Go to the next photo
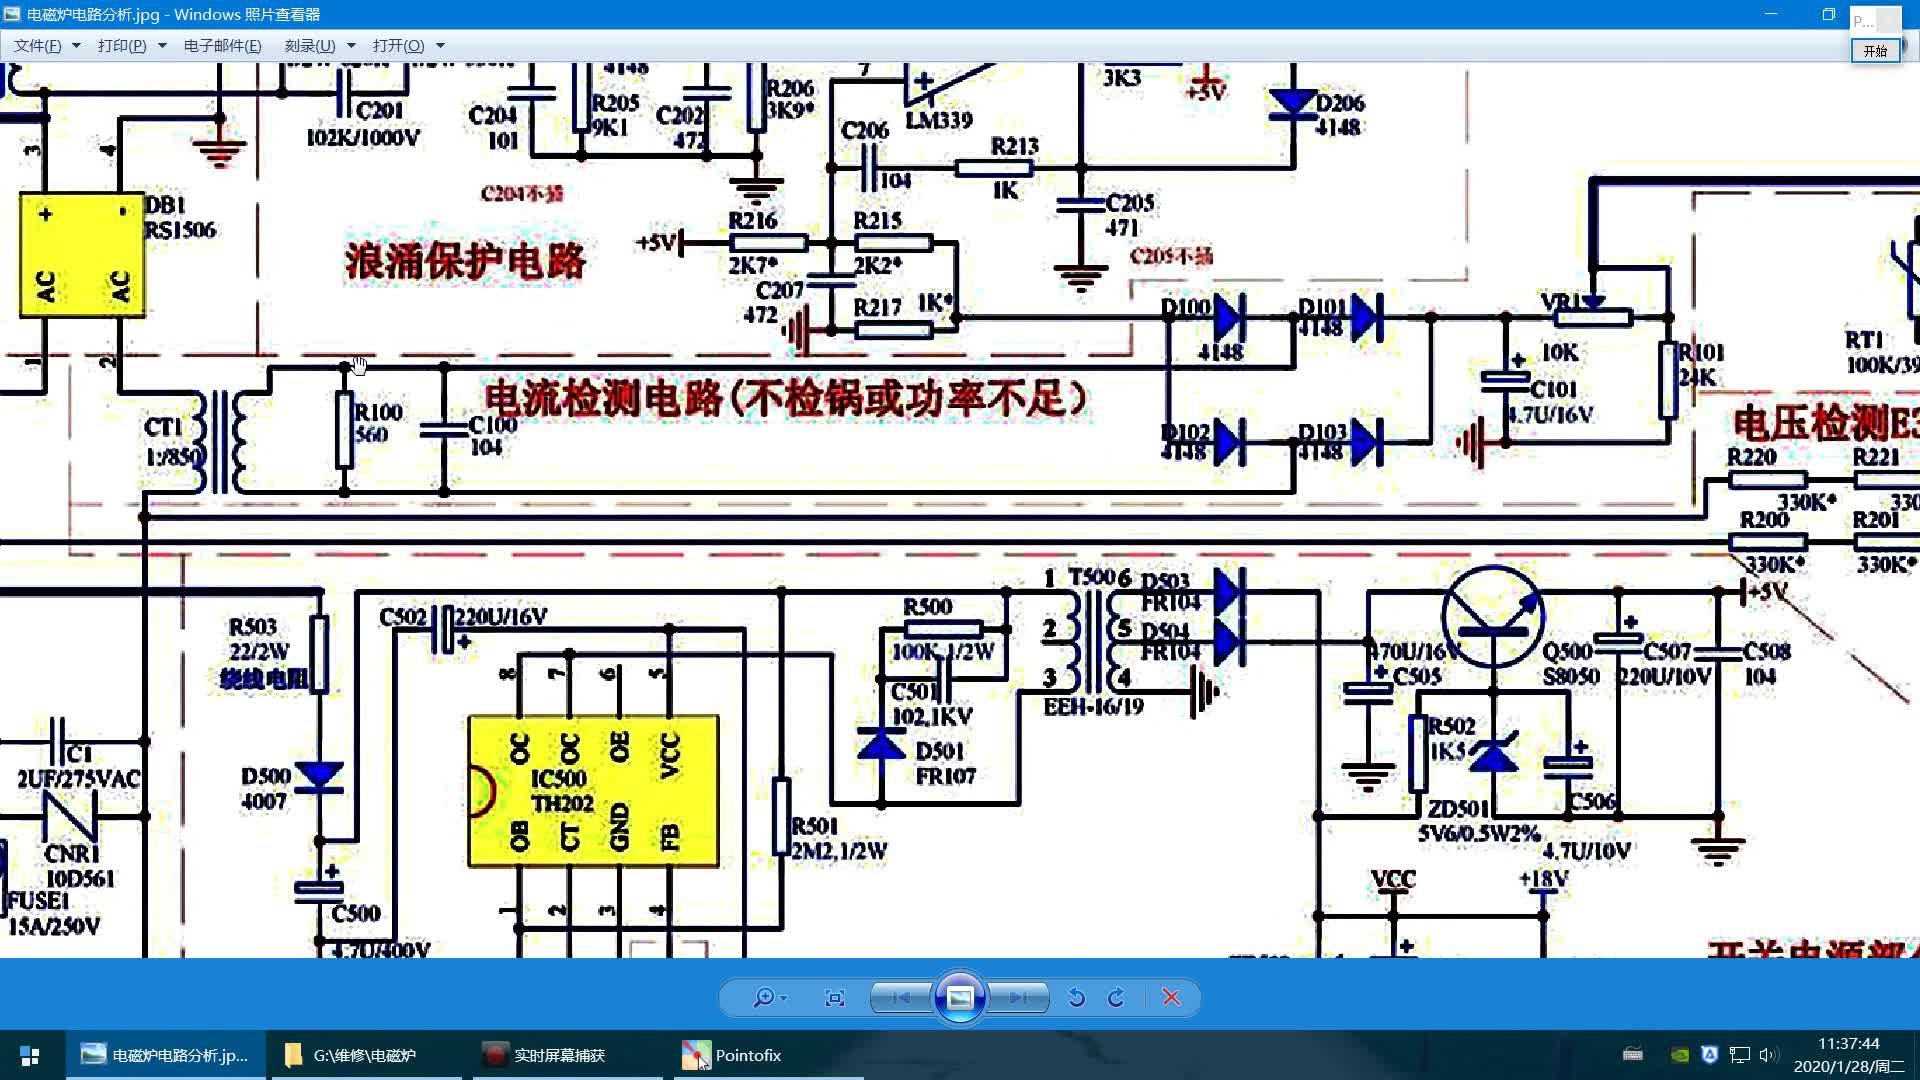The height and width of the screenshot is (1080, 1920). pyautogui.click(x=1018, y=997)
